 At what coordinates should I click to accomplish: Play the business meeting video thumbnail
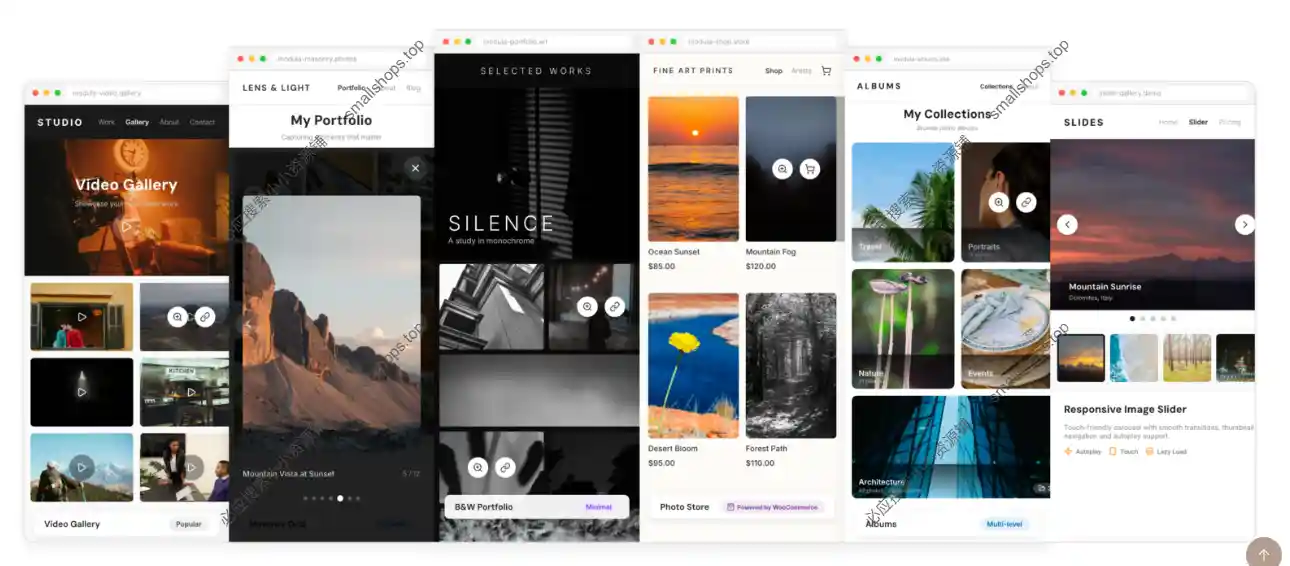click(191, 466)
